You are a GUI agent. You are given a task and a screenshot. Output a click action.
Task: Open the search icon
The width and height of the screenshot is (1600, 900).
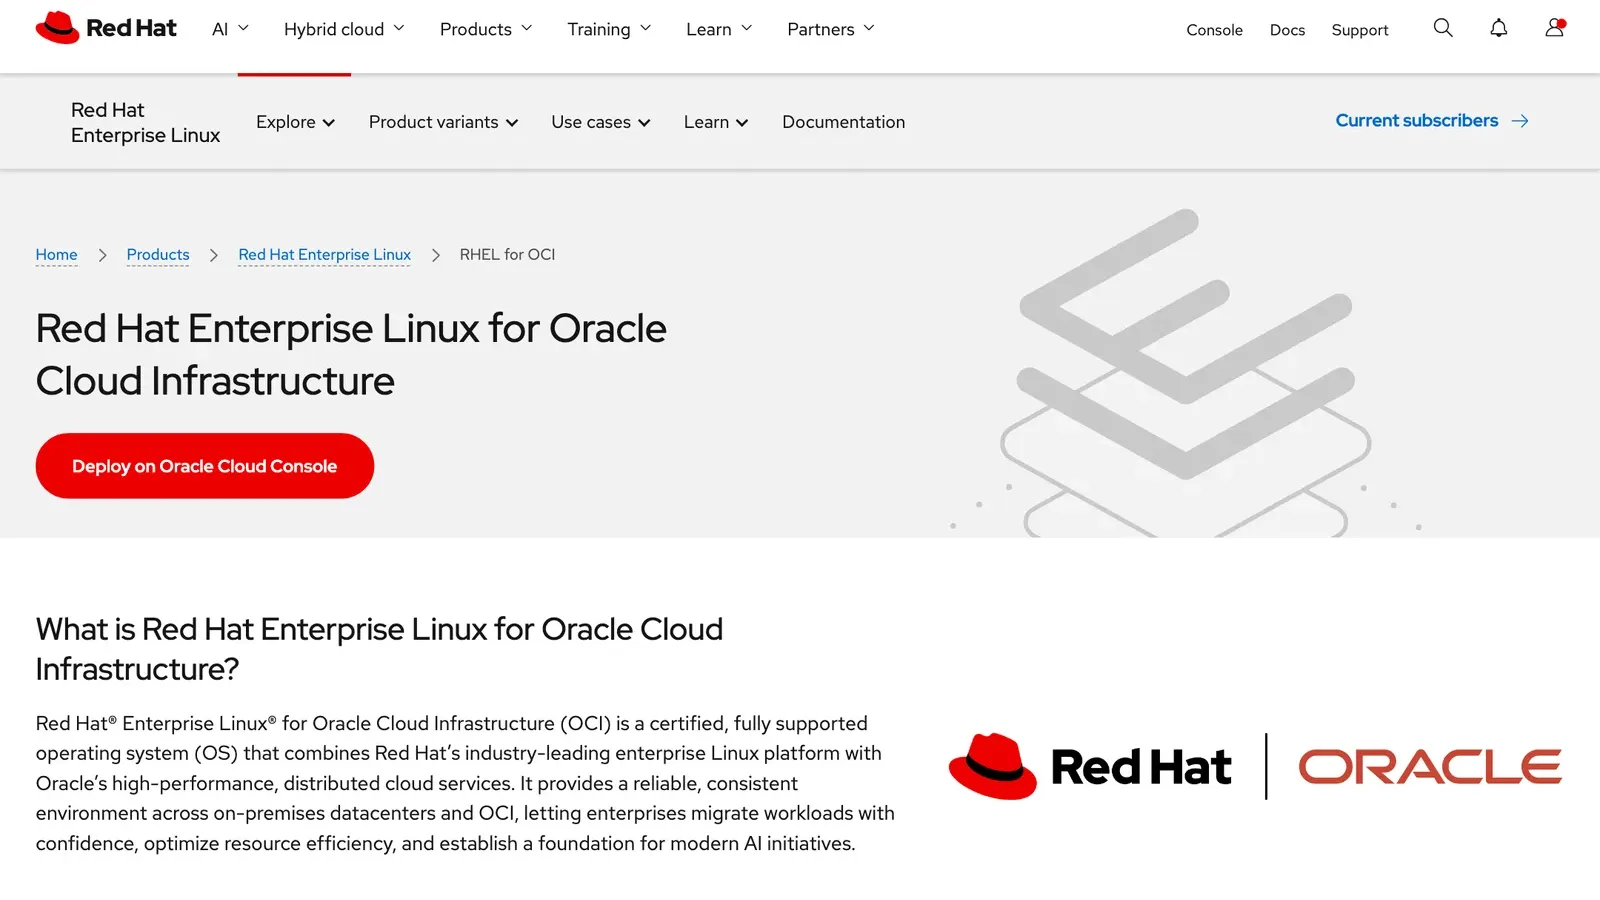tap(1442, 28)
